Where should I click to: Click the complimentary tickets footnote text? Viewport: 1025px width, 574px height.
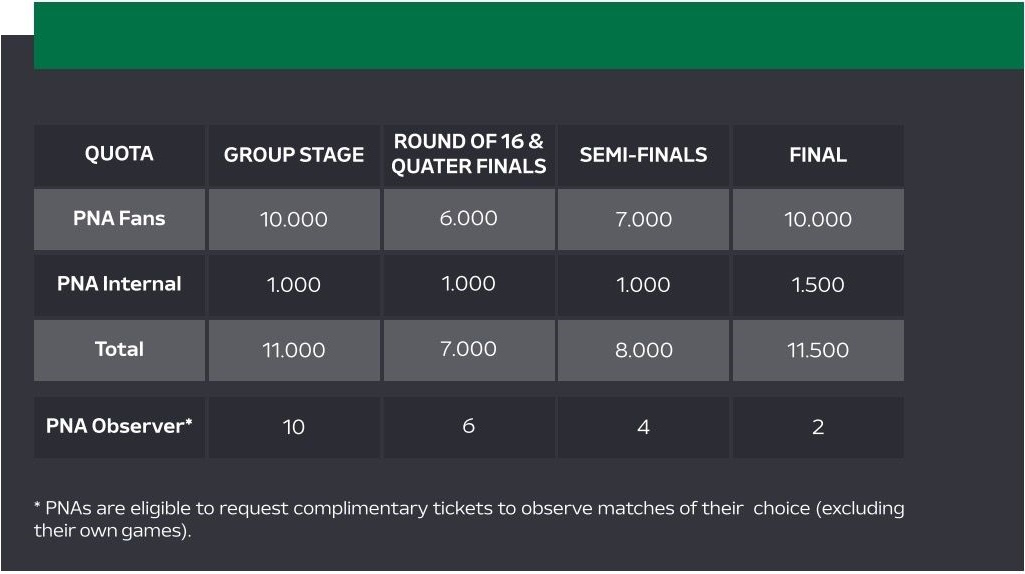[469, 519]
